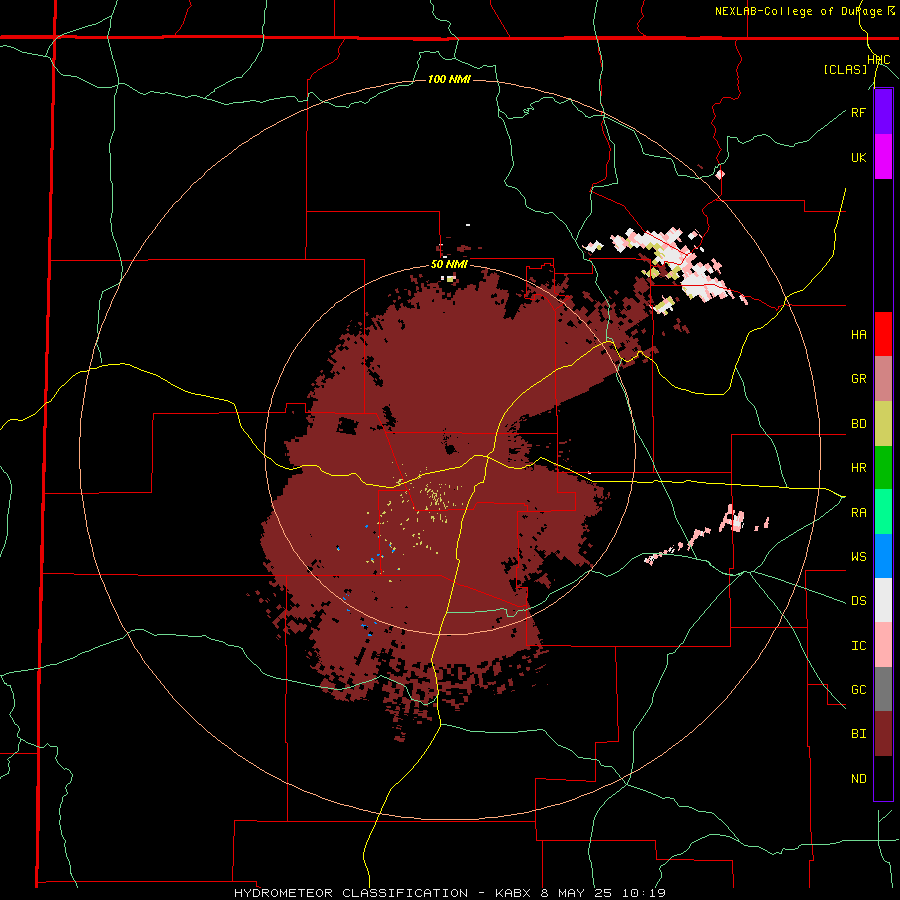Select the BD yellow legend swatch
Viewport: 900px width, 900px height.
(x=883, y=424)
